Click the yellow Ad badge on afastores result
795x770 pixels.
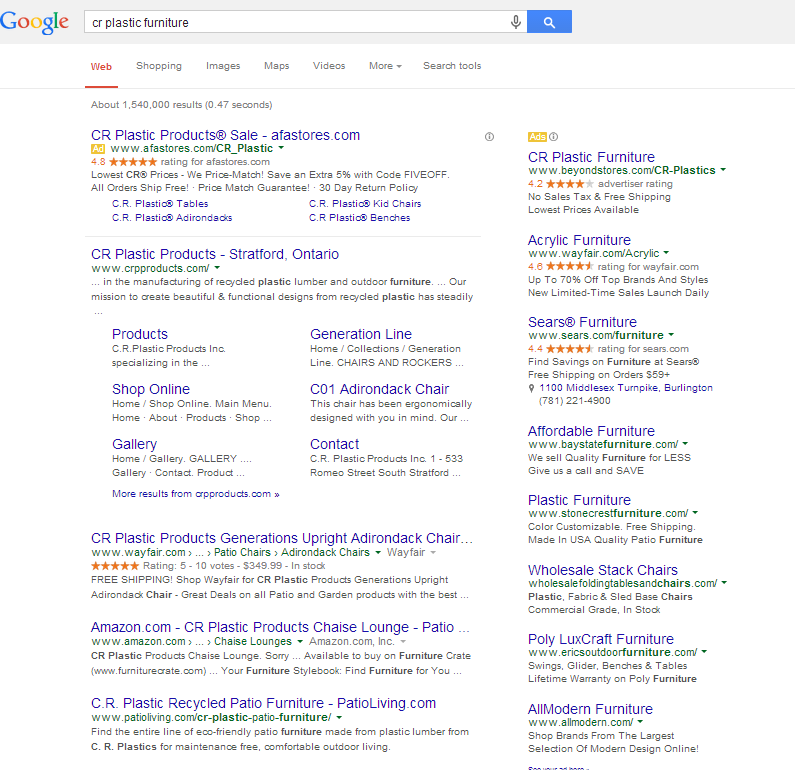(x=98, y=149)
